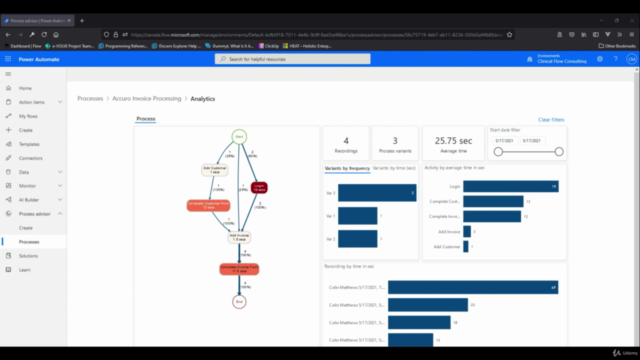Open the app launcher waffle menu
Screen dimensions: 640x360
click(8, 59)
